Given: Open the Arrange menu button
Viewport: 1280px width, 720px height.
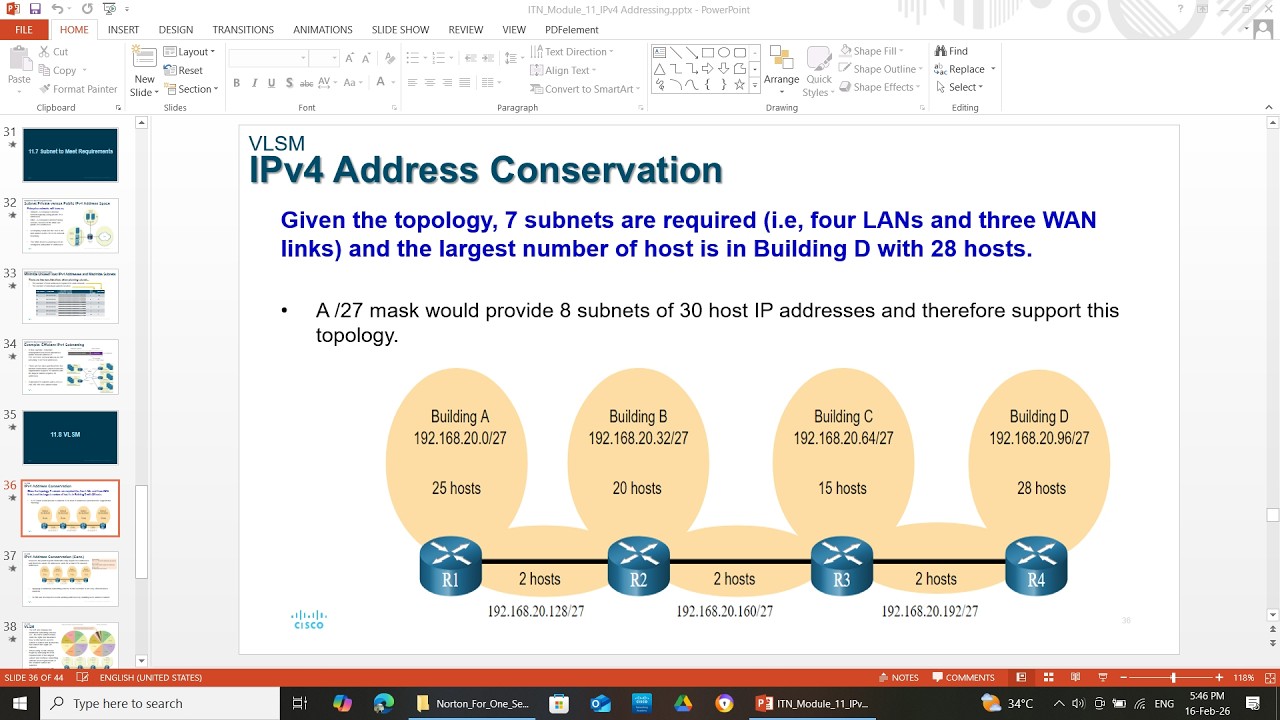Looking at the screenshot, I should (782, 71).
